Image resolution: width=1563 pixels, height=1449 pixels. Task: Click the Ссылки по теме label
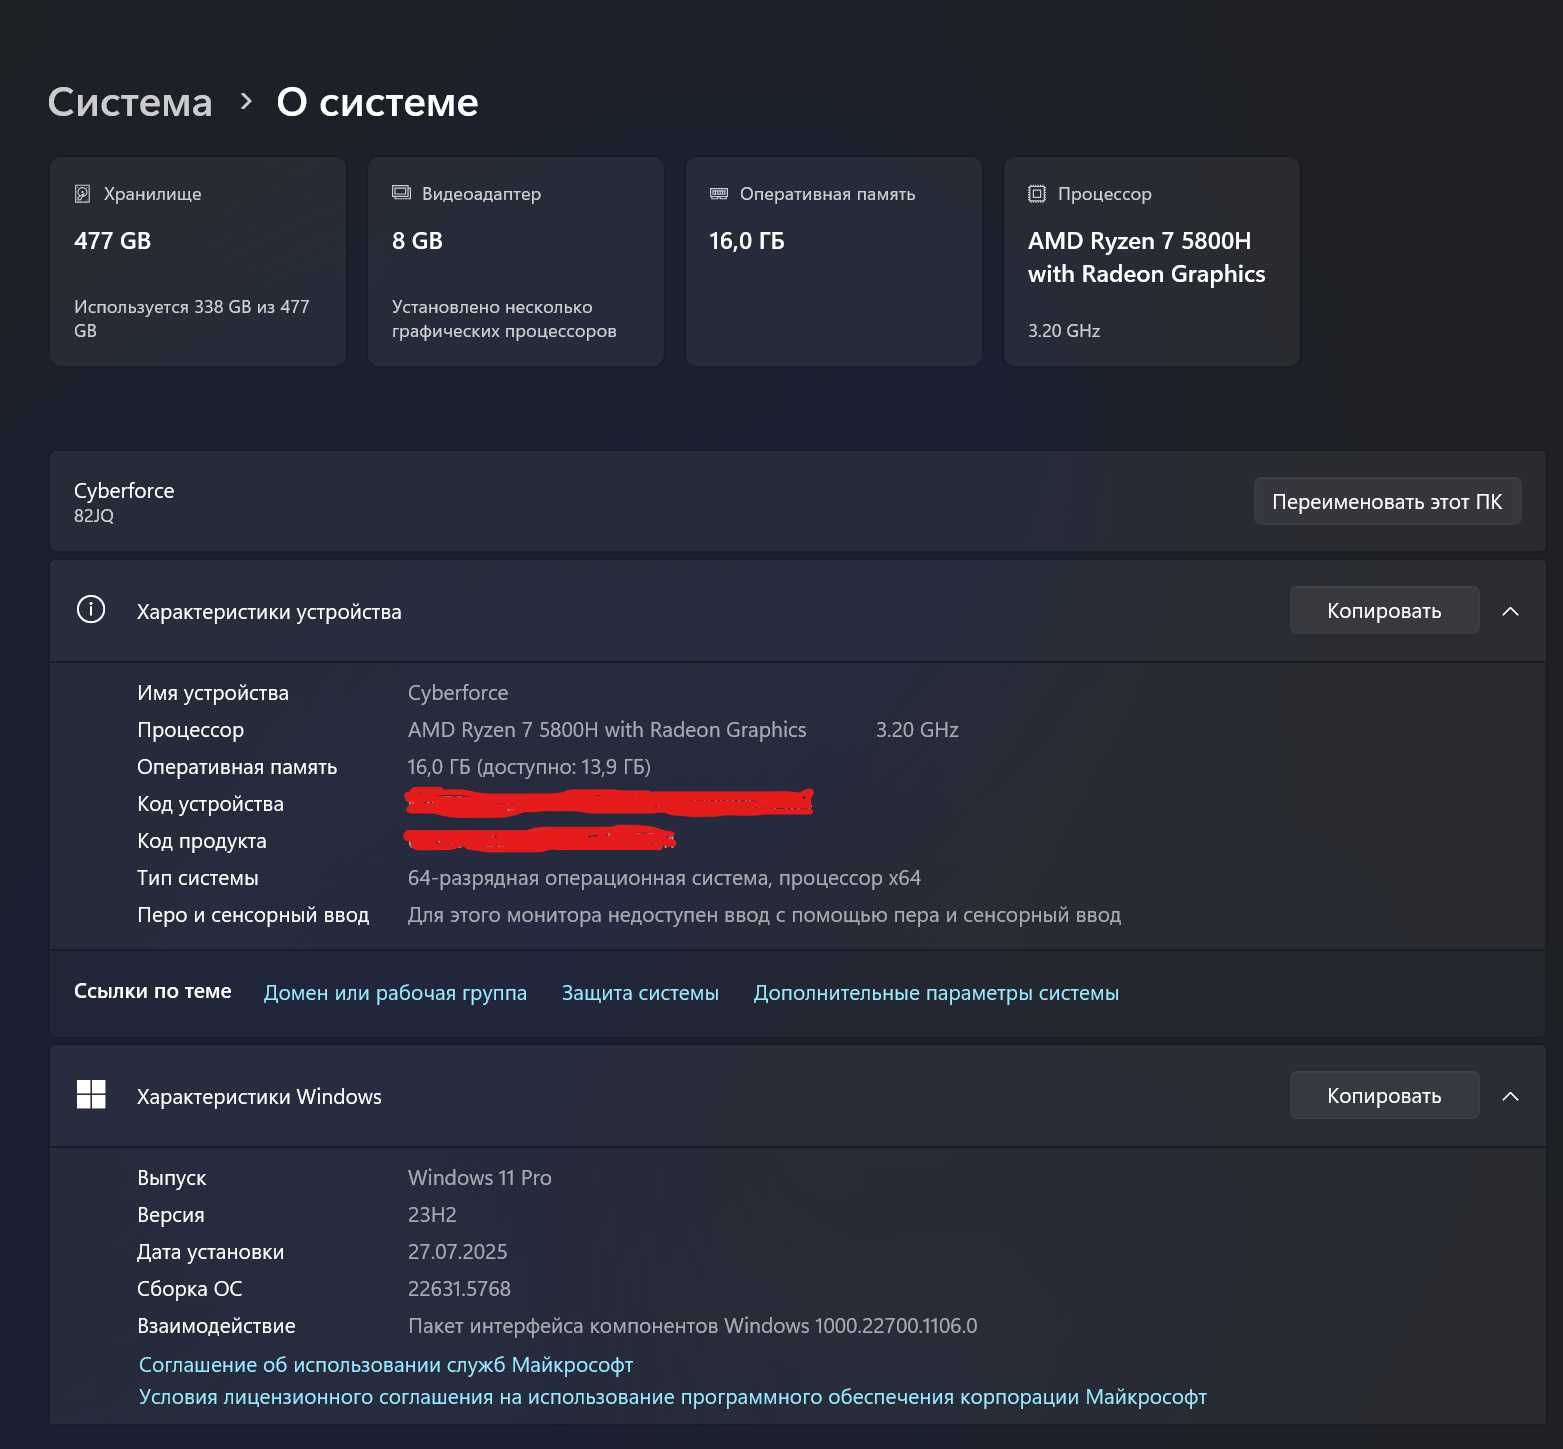point(153,991)
